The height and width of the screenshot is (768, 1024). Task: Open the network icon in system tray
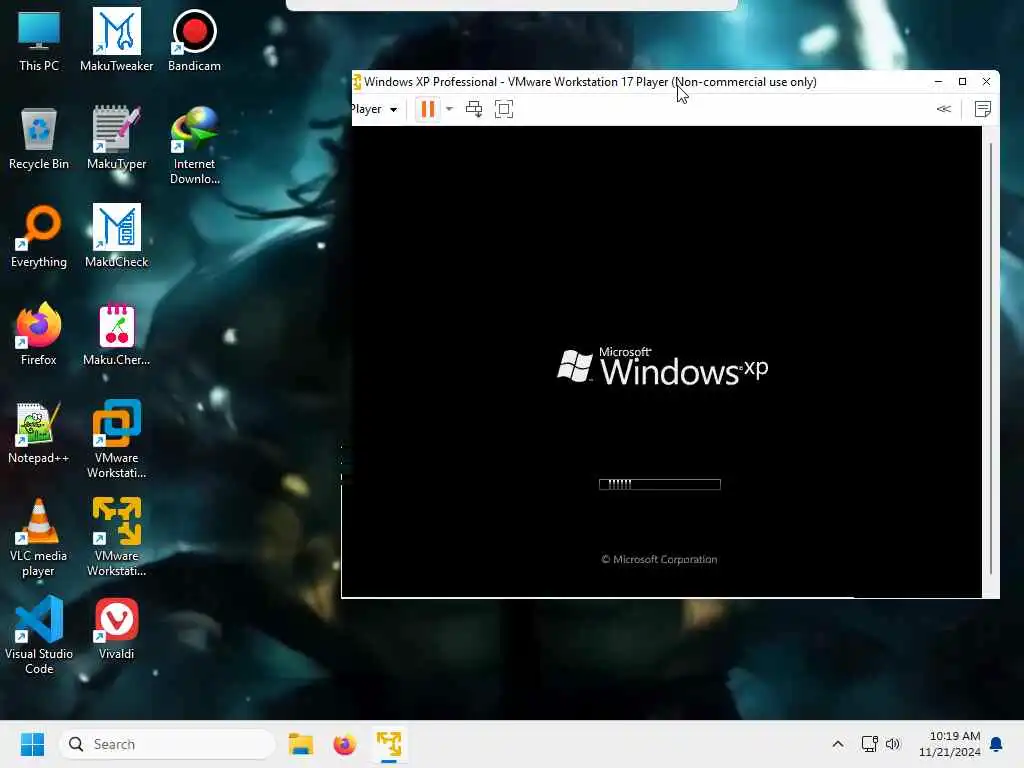pyautogui.click(x=869, y=744)
